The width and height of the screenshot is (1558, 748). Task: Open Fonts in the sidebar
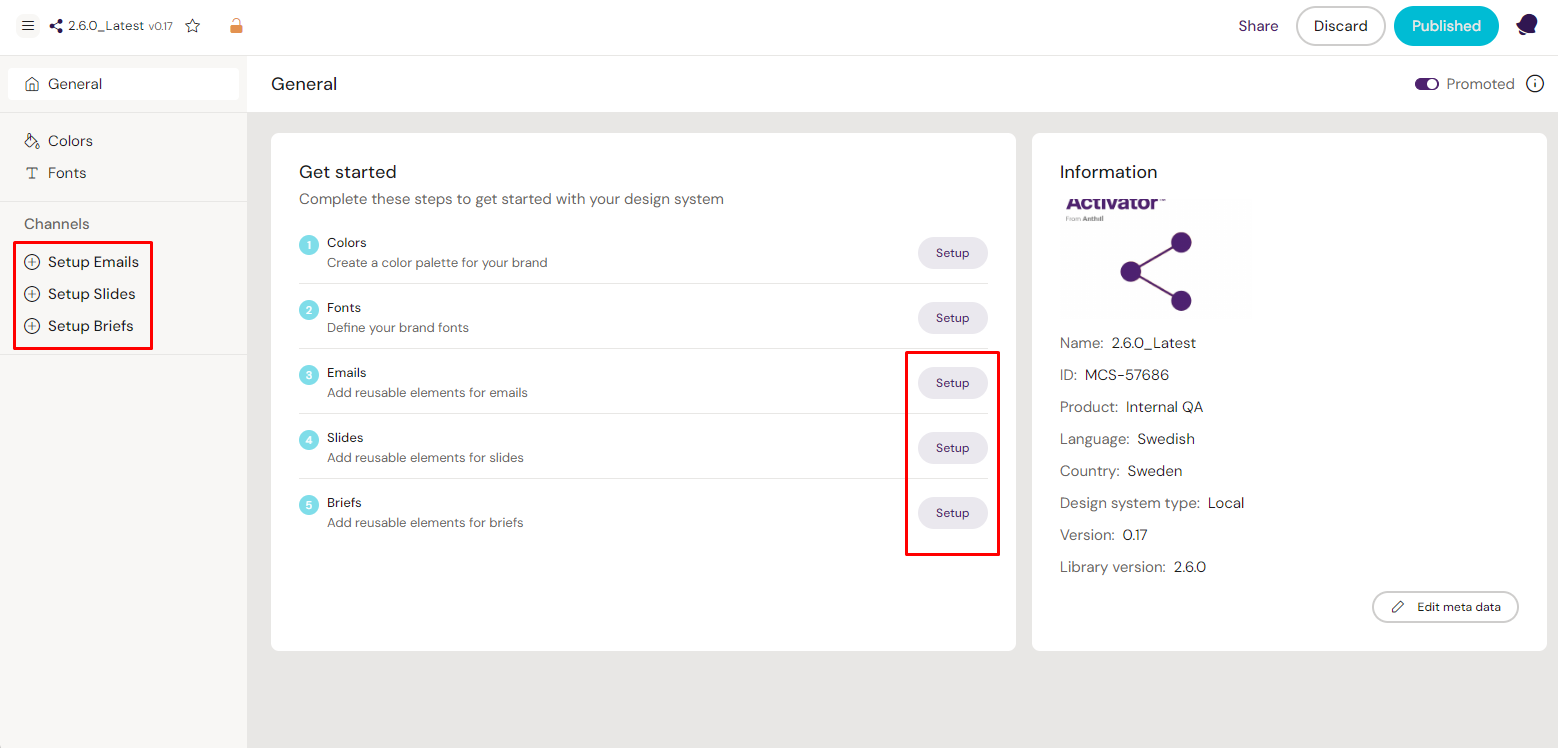[x=67, y=173]
